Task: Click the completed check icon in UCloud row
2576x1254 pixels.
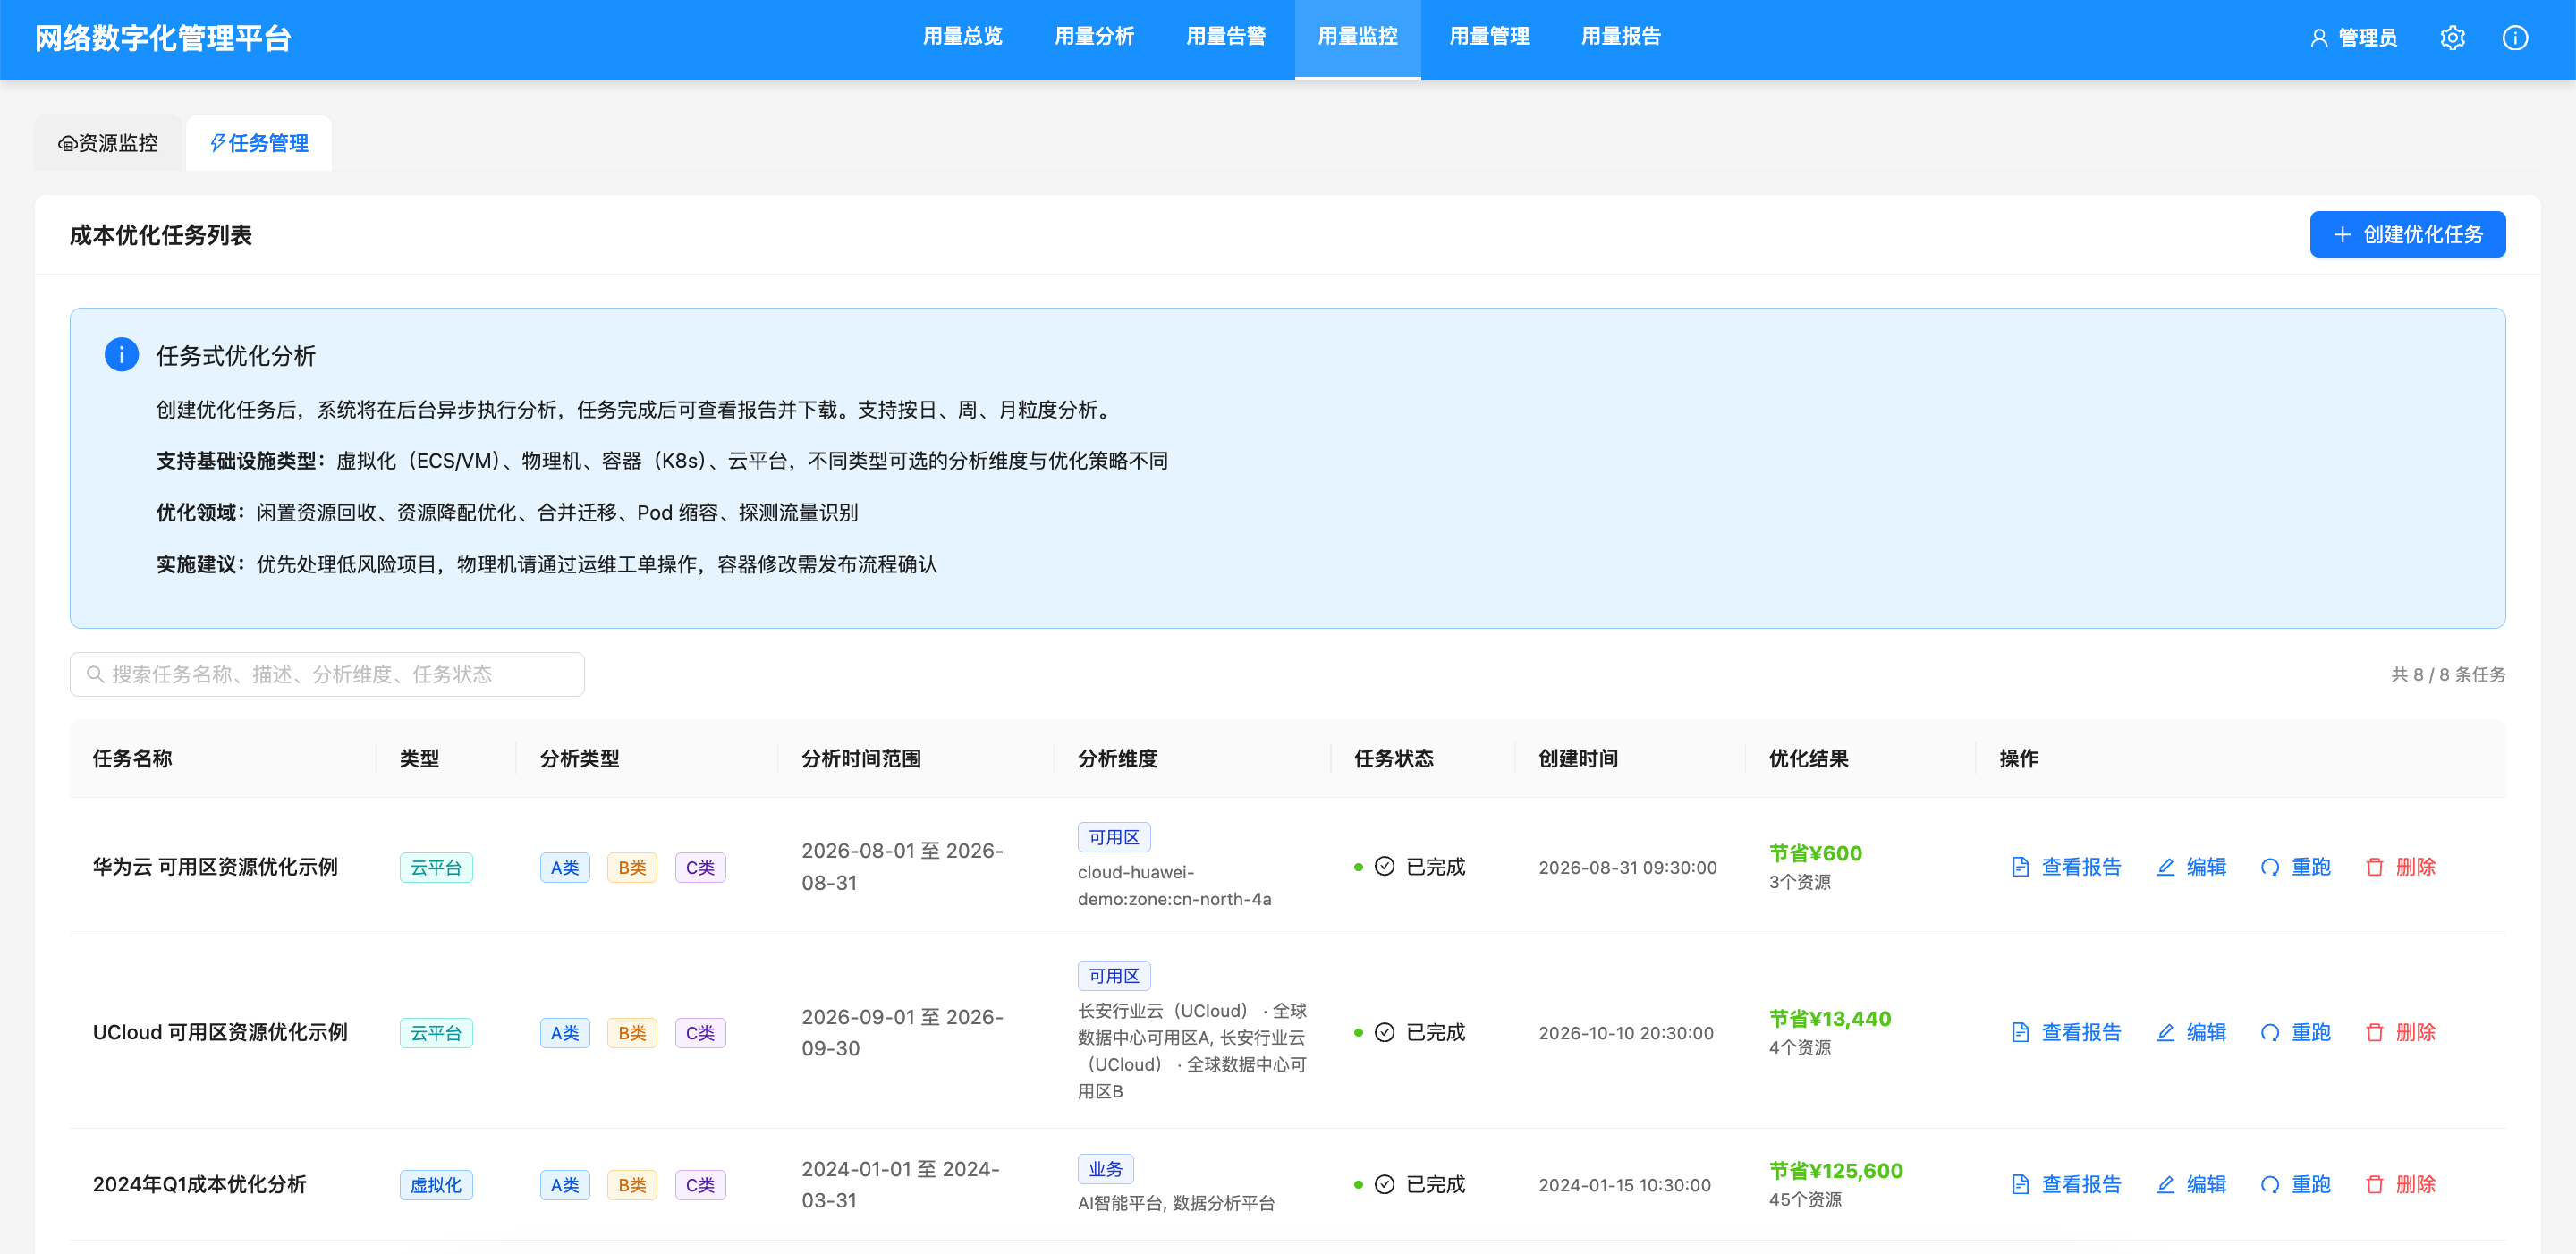Action: (x=1384, y=1032)
